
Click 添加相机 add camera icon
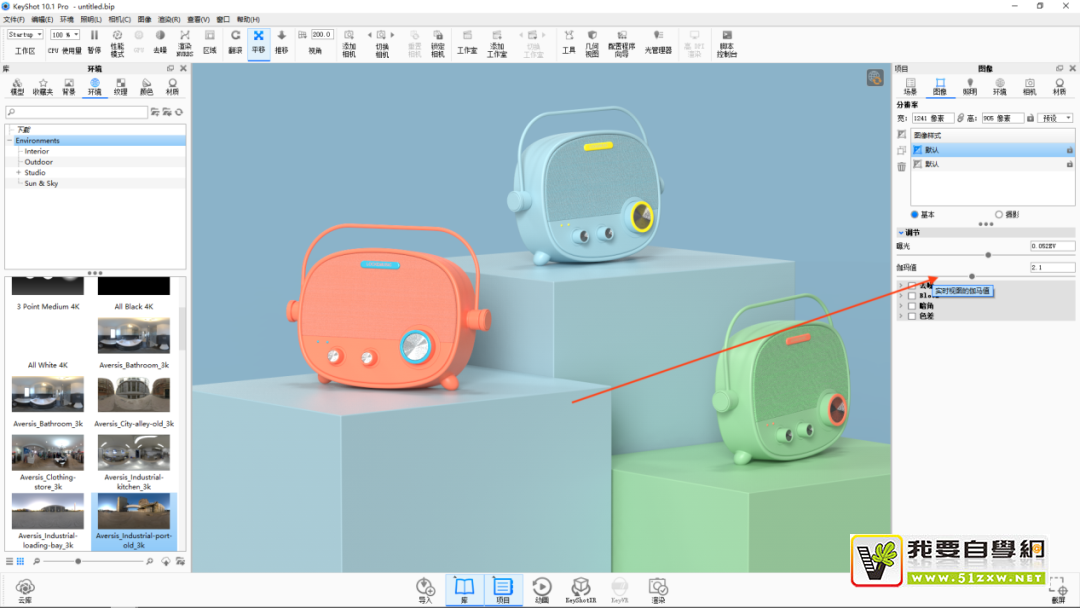click(349, 43)
